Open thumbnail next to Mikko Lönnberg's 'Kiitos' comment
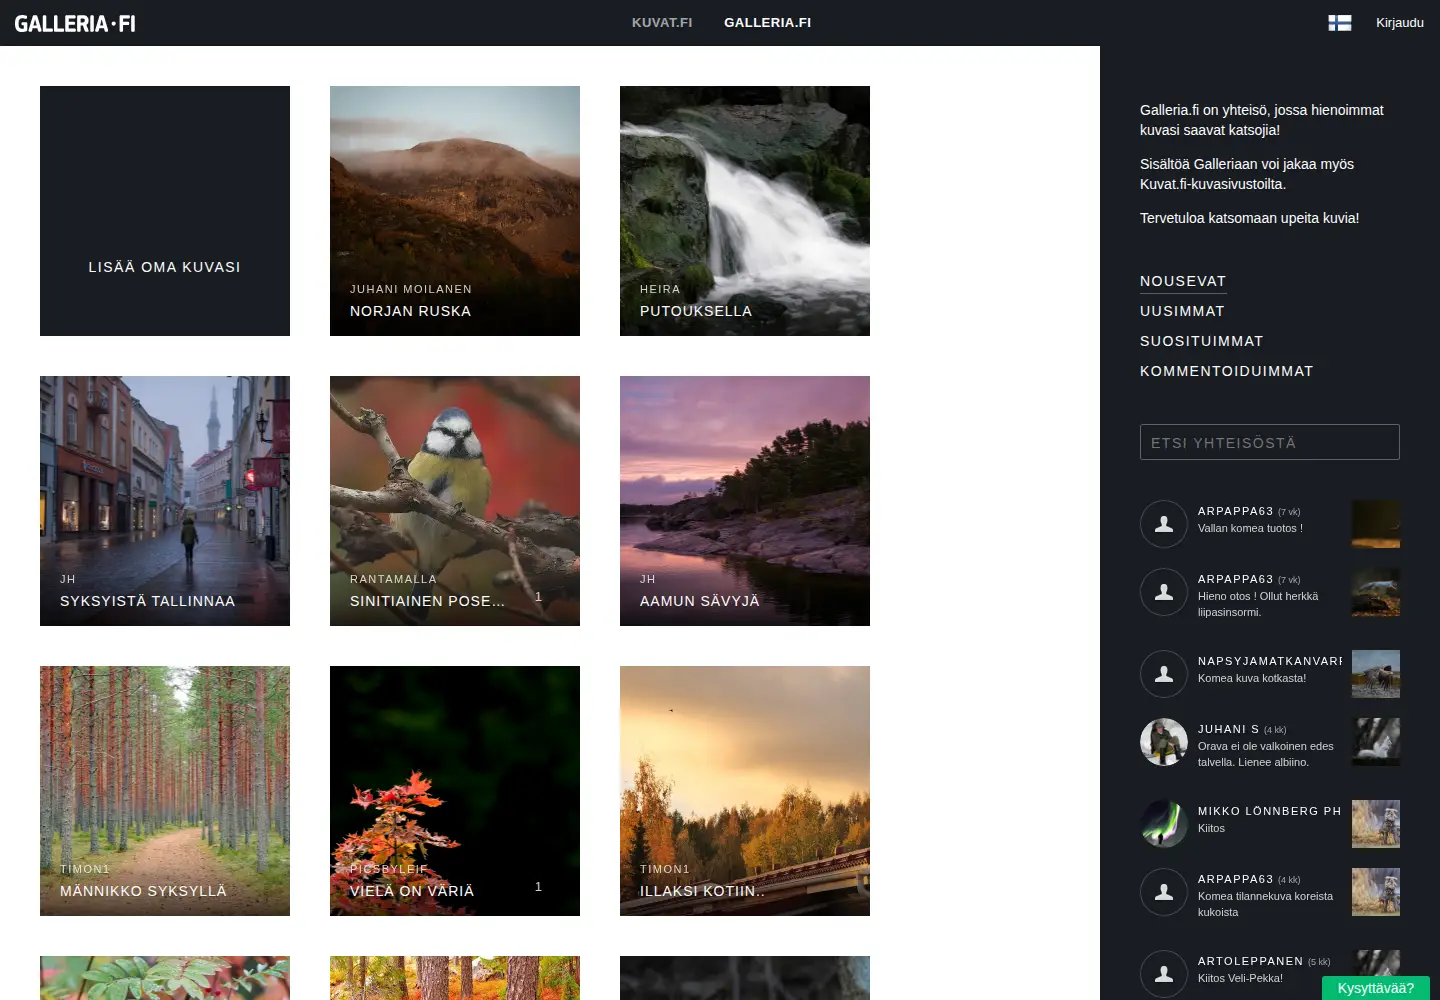Image resolution: width=1440 pixels, height=1000 pixels. [1376, 824]
